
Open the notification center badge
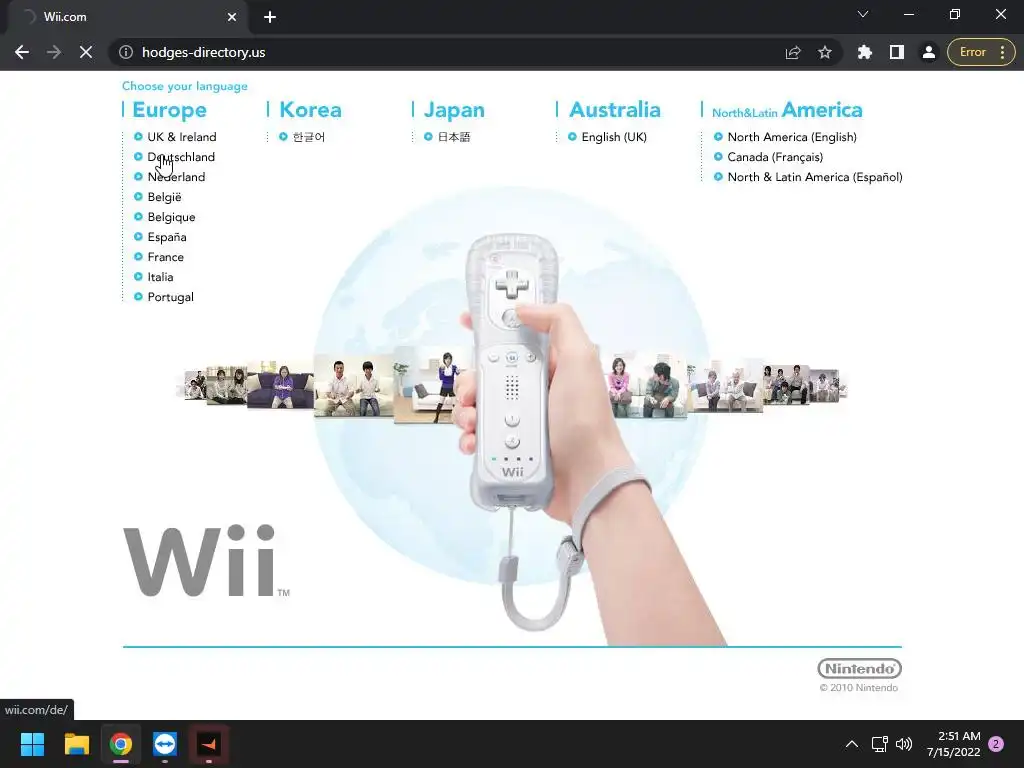tap(996, 744)
